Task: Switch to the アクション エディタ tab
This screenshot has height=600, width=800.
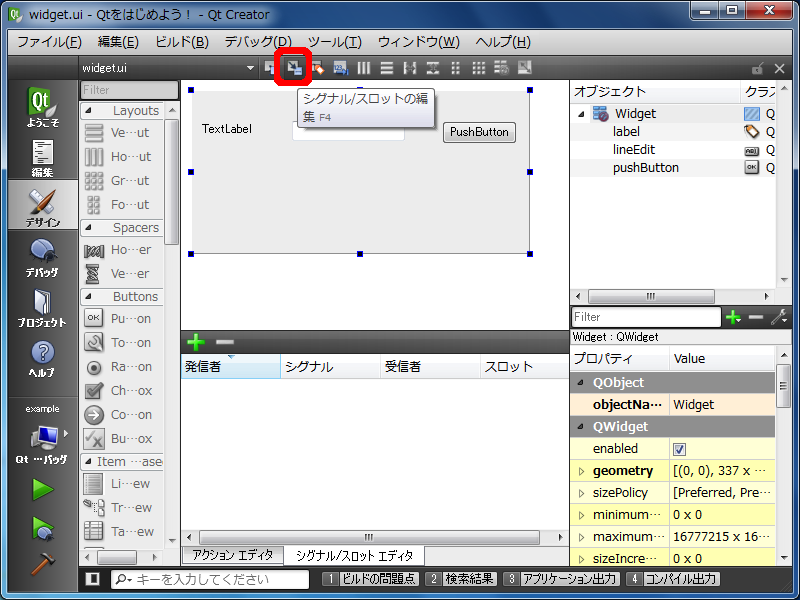Action: click(232, 555)
